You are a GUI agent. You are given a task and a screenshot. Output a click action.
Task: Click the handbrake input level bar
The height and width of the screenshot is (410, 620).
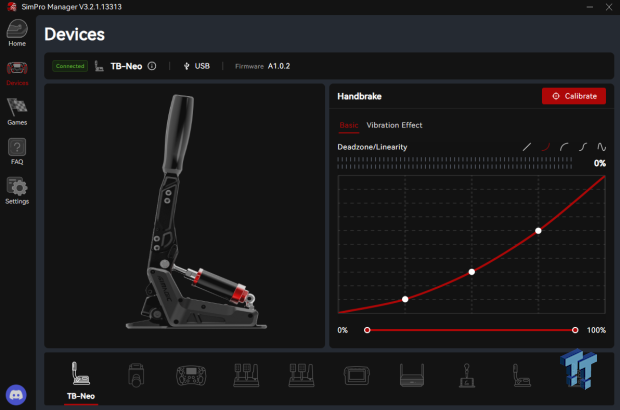(x=455, y=163)
